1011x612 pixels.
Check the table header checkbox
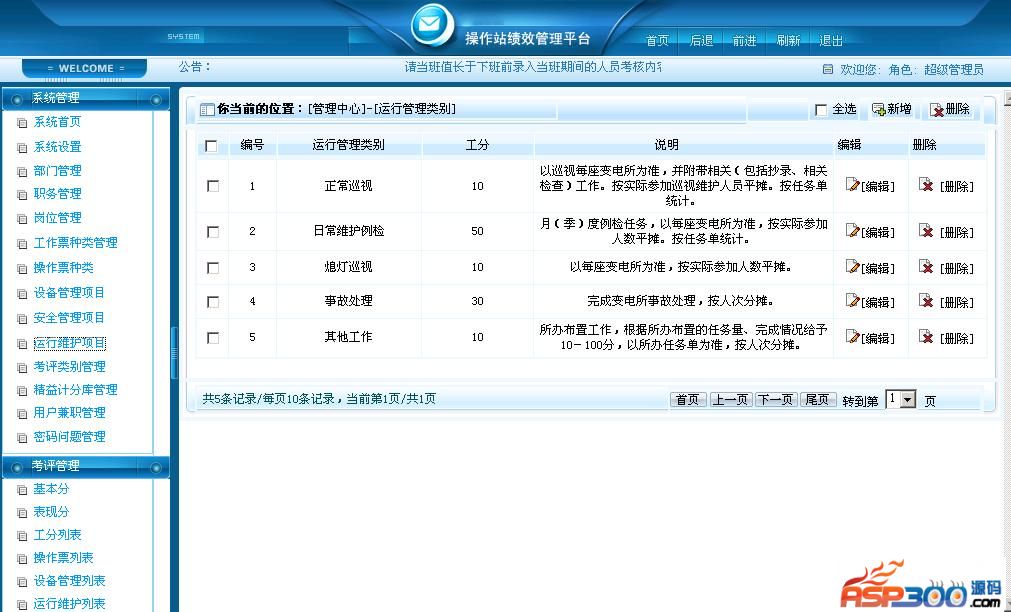coord(211,146)
